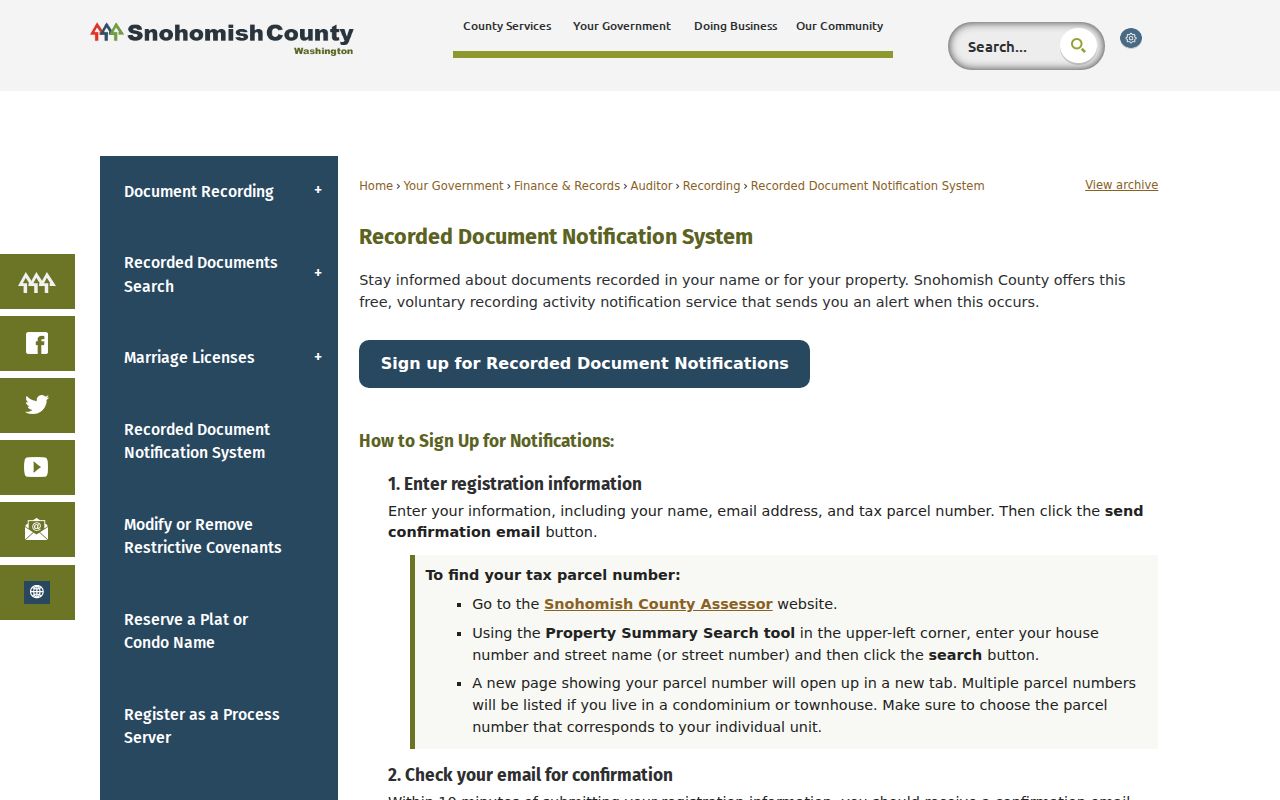Open the View archive link
The image size is (1280, 800).
click(x=1121, y=185)
